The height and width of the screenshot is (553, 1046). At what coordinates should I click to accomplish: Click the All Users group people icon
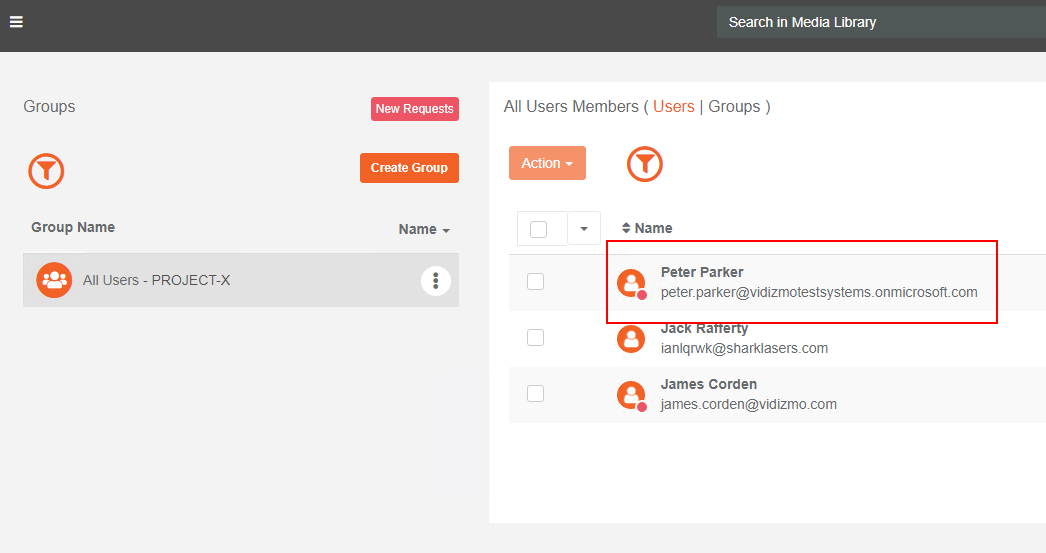[54, 280]
